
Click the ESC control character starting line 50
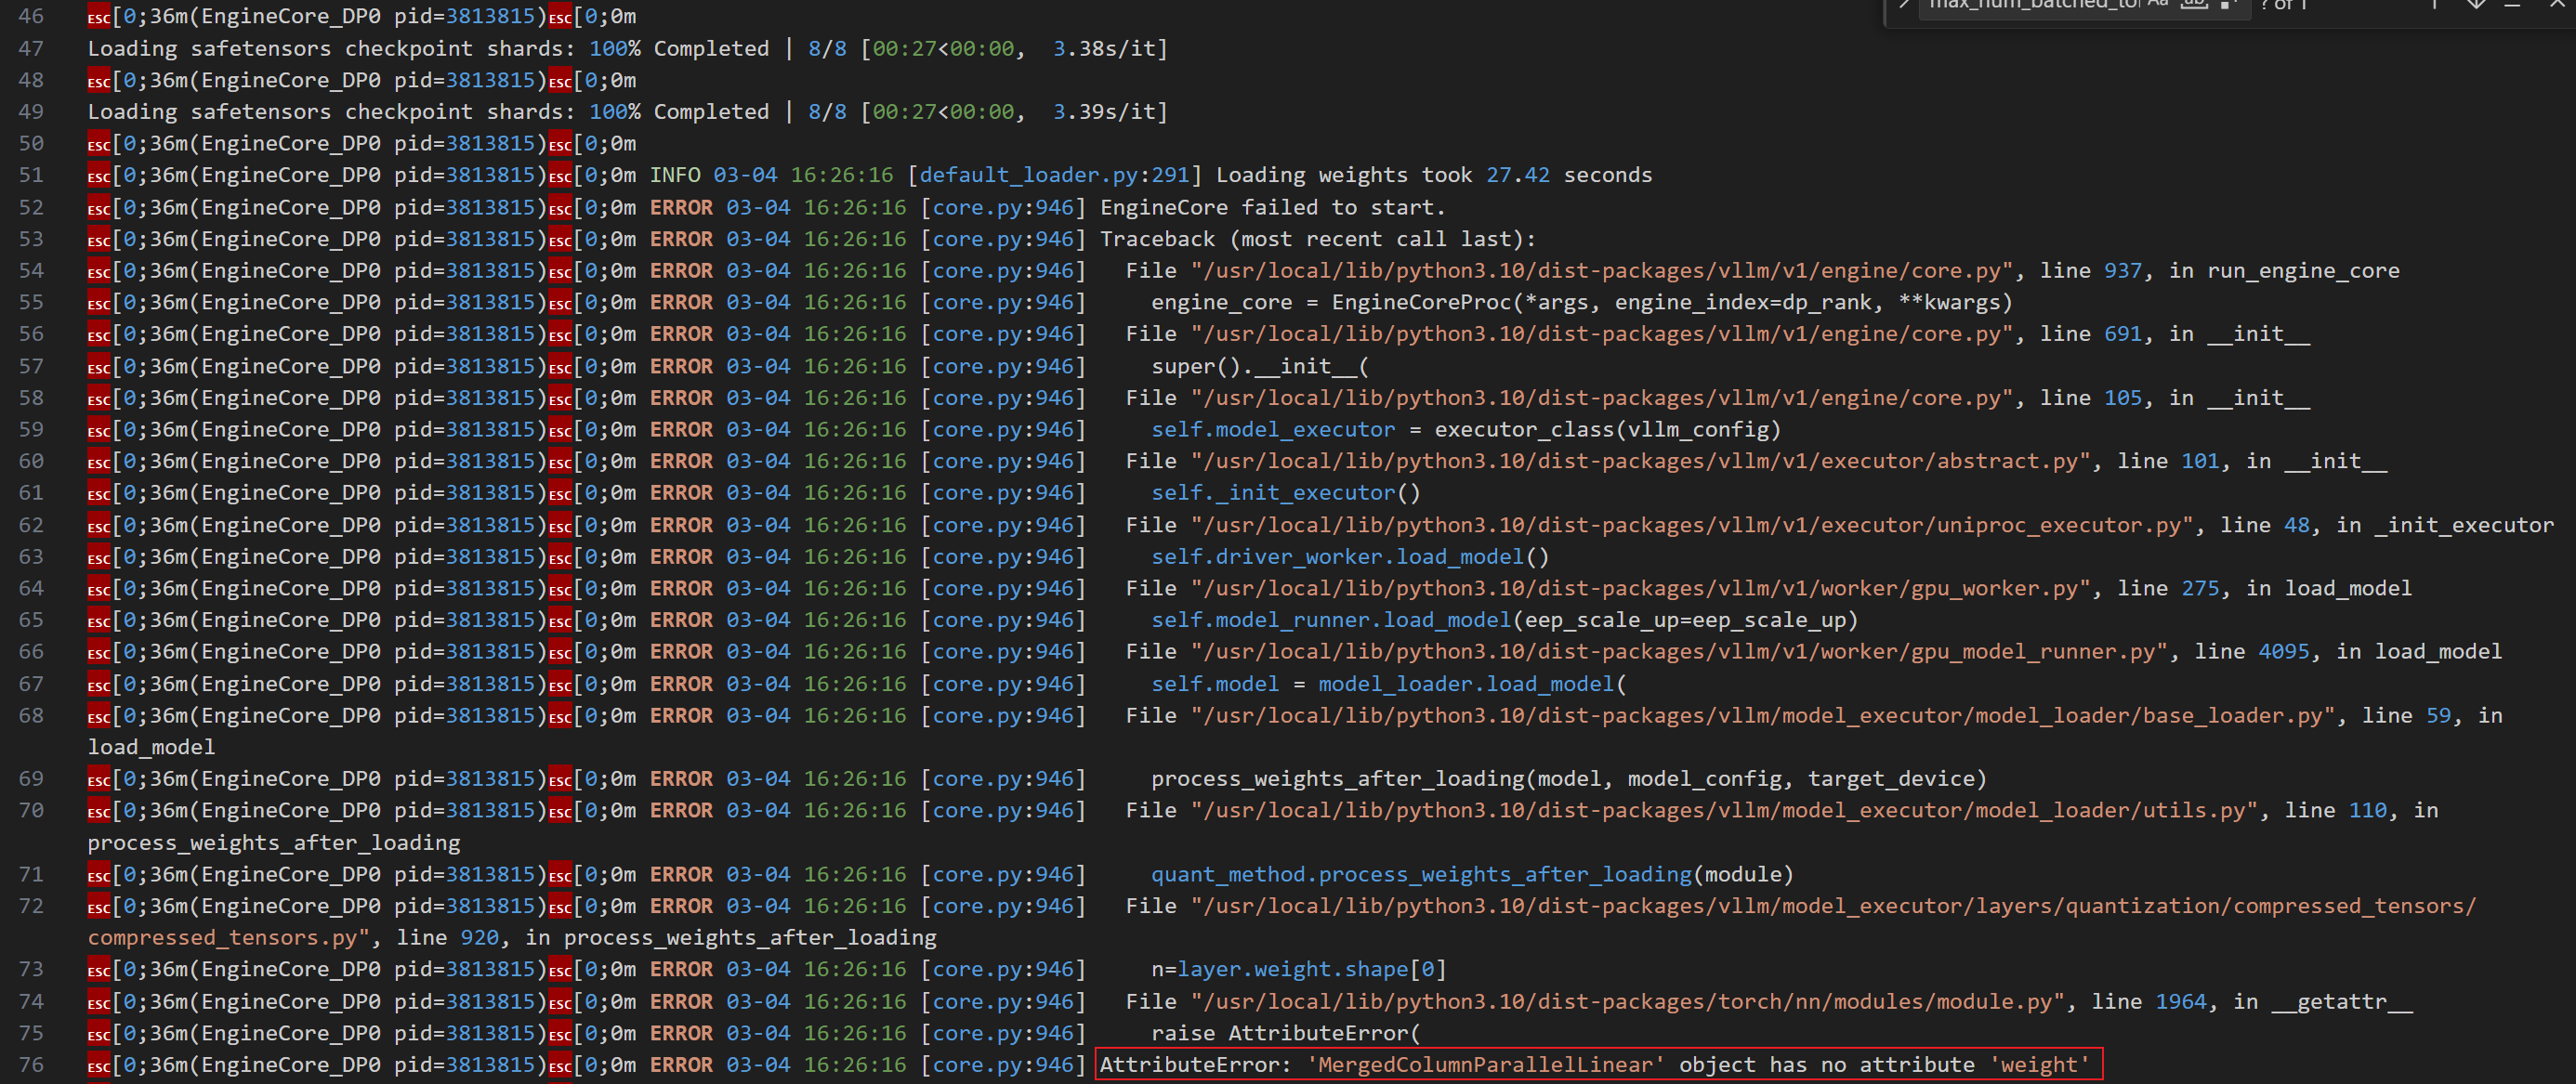pyautogui.click(x=99, y=144)
